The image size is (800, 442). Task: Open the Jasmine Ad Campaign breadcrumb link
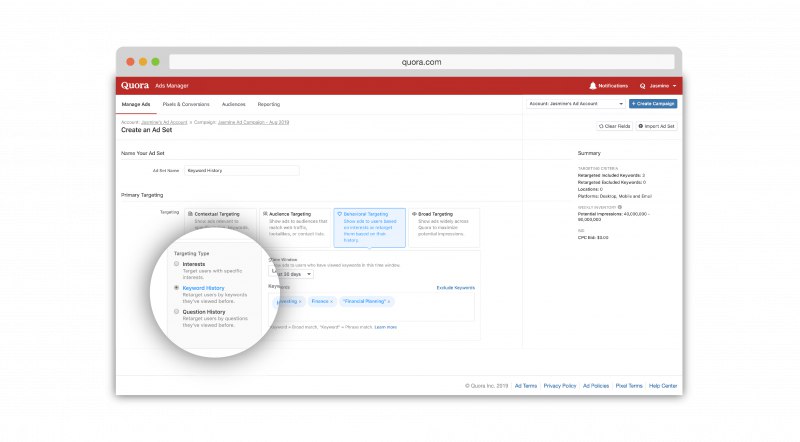click(x=254, y=122)
